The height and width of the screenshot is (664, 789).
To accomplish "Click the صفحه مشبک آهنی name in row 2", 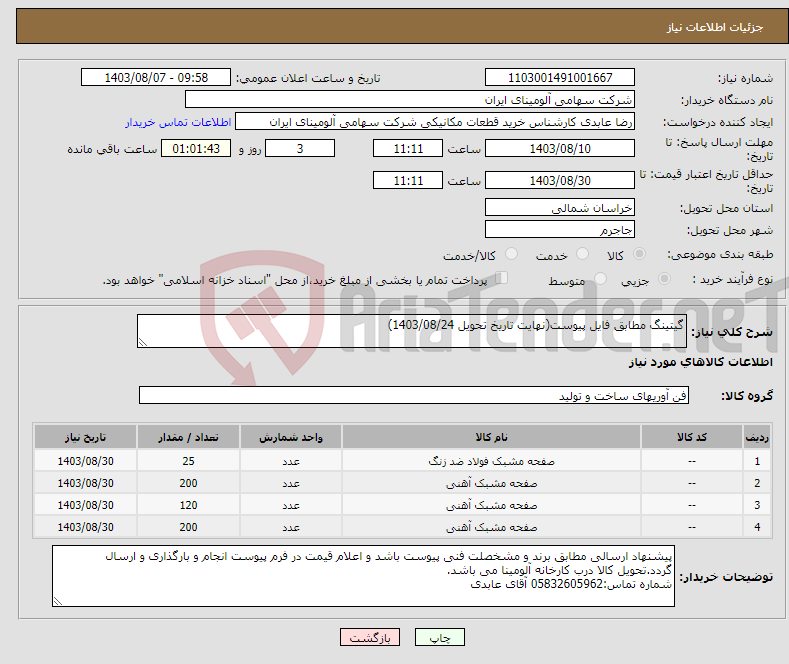I will (491, 483).
